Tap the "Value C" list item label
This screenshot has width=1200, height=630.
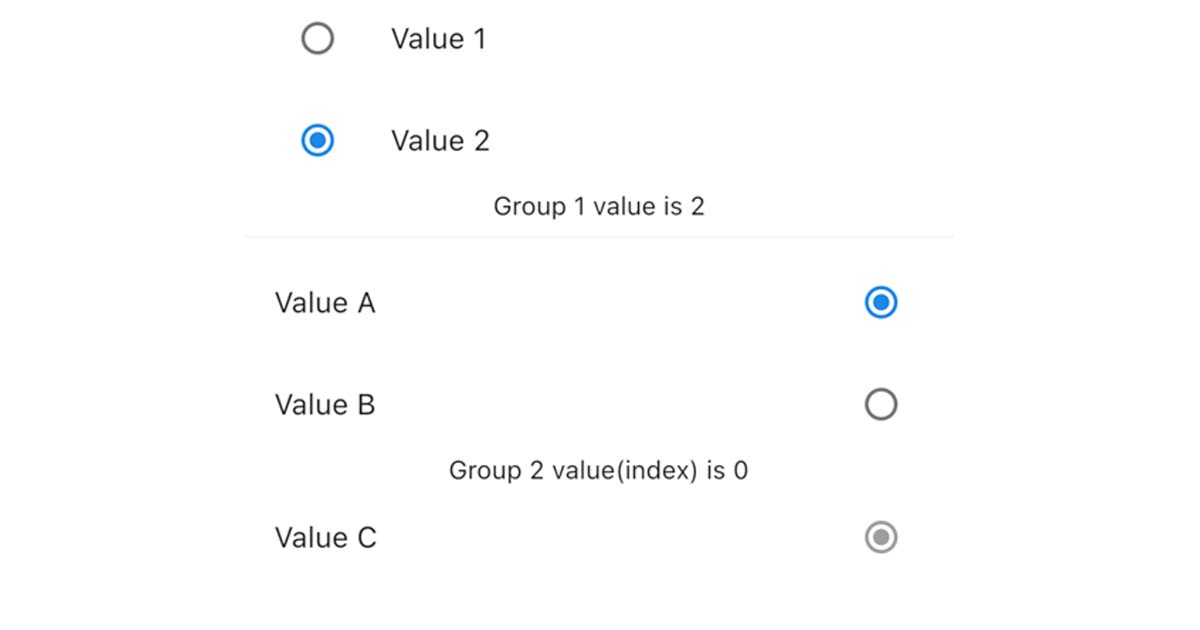(x=326, y=538)
